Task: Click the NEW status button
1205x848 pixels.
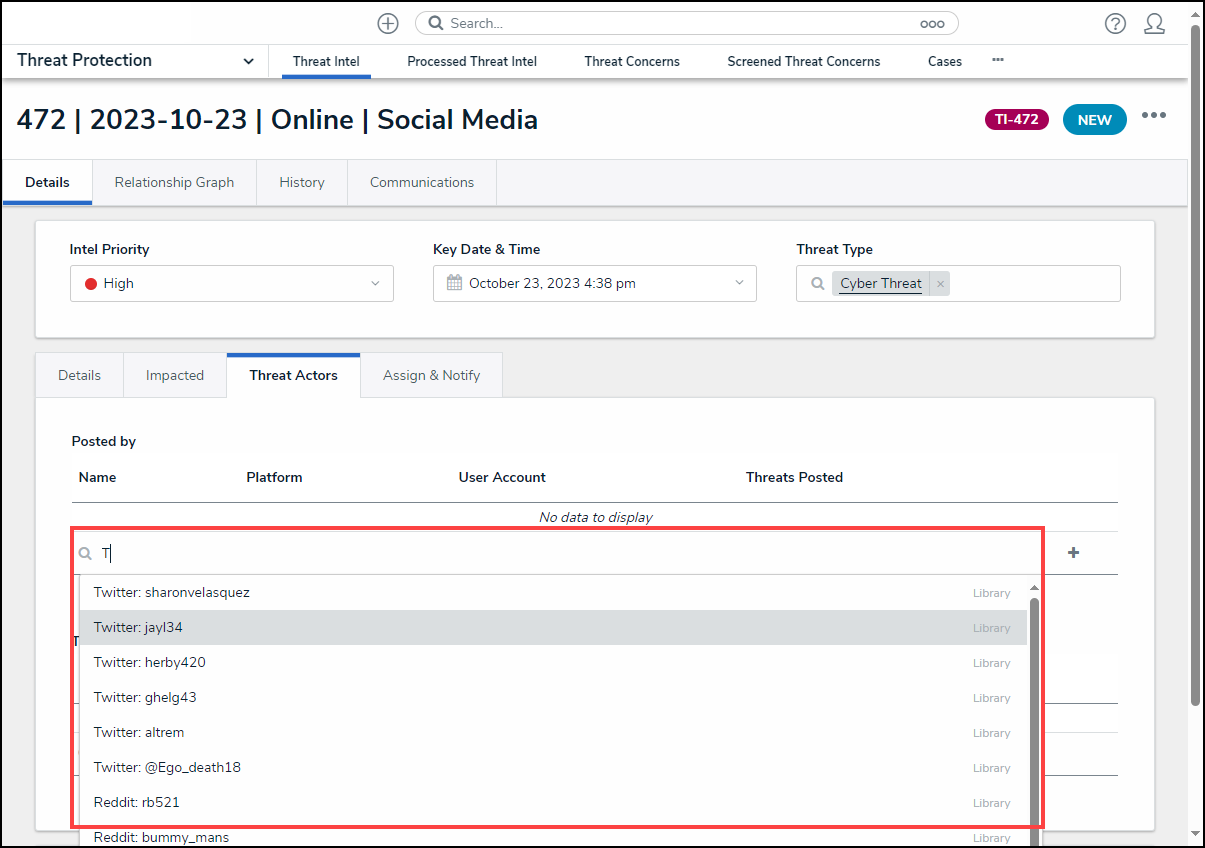Action: pos(1094,120)
